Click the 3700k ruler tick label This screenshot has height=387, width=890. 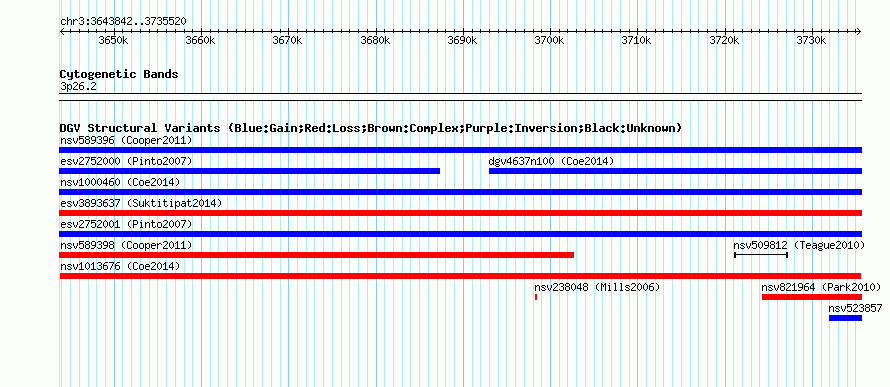tap(549, 40)
